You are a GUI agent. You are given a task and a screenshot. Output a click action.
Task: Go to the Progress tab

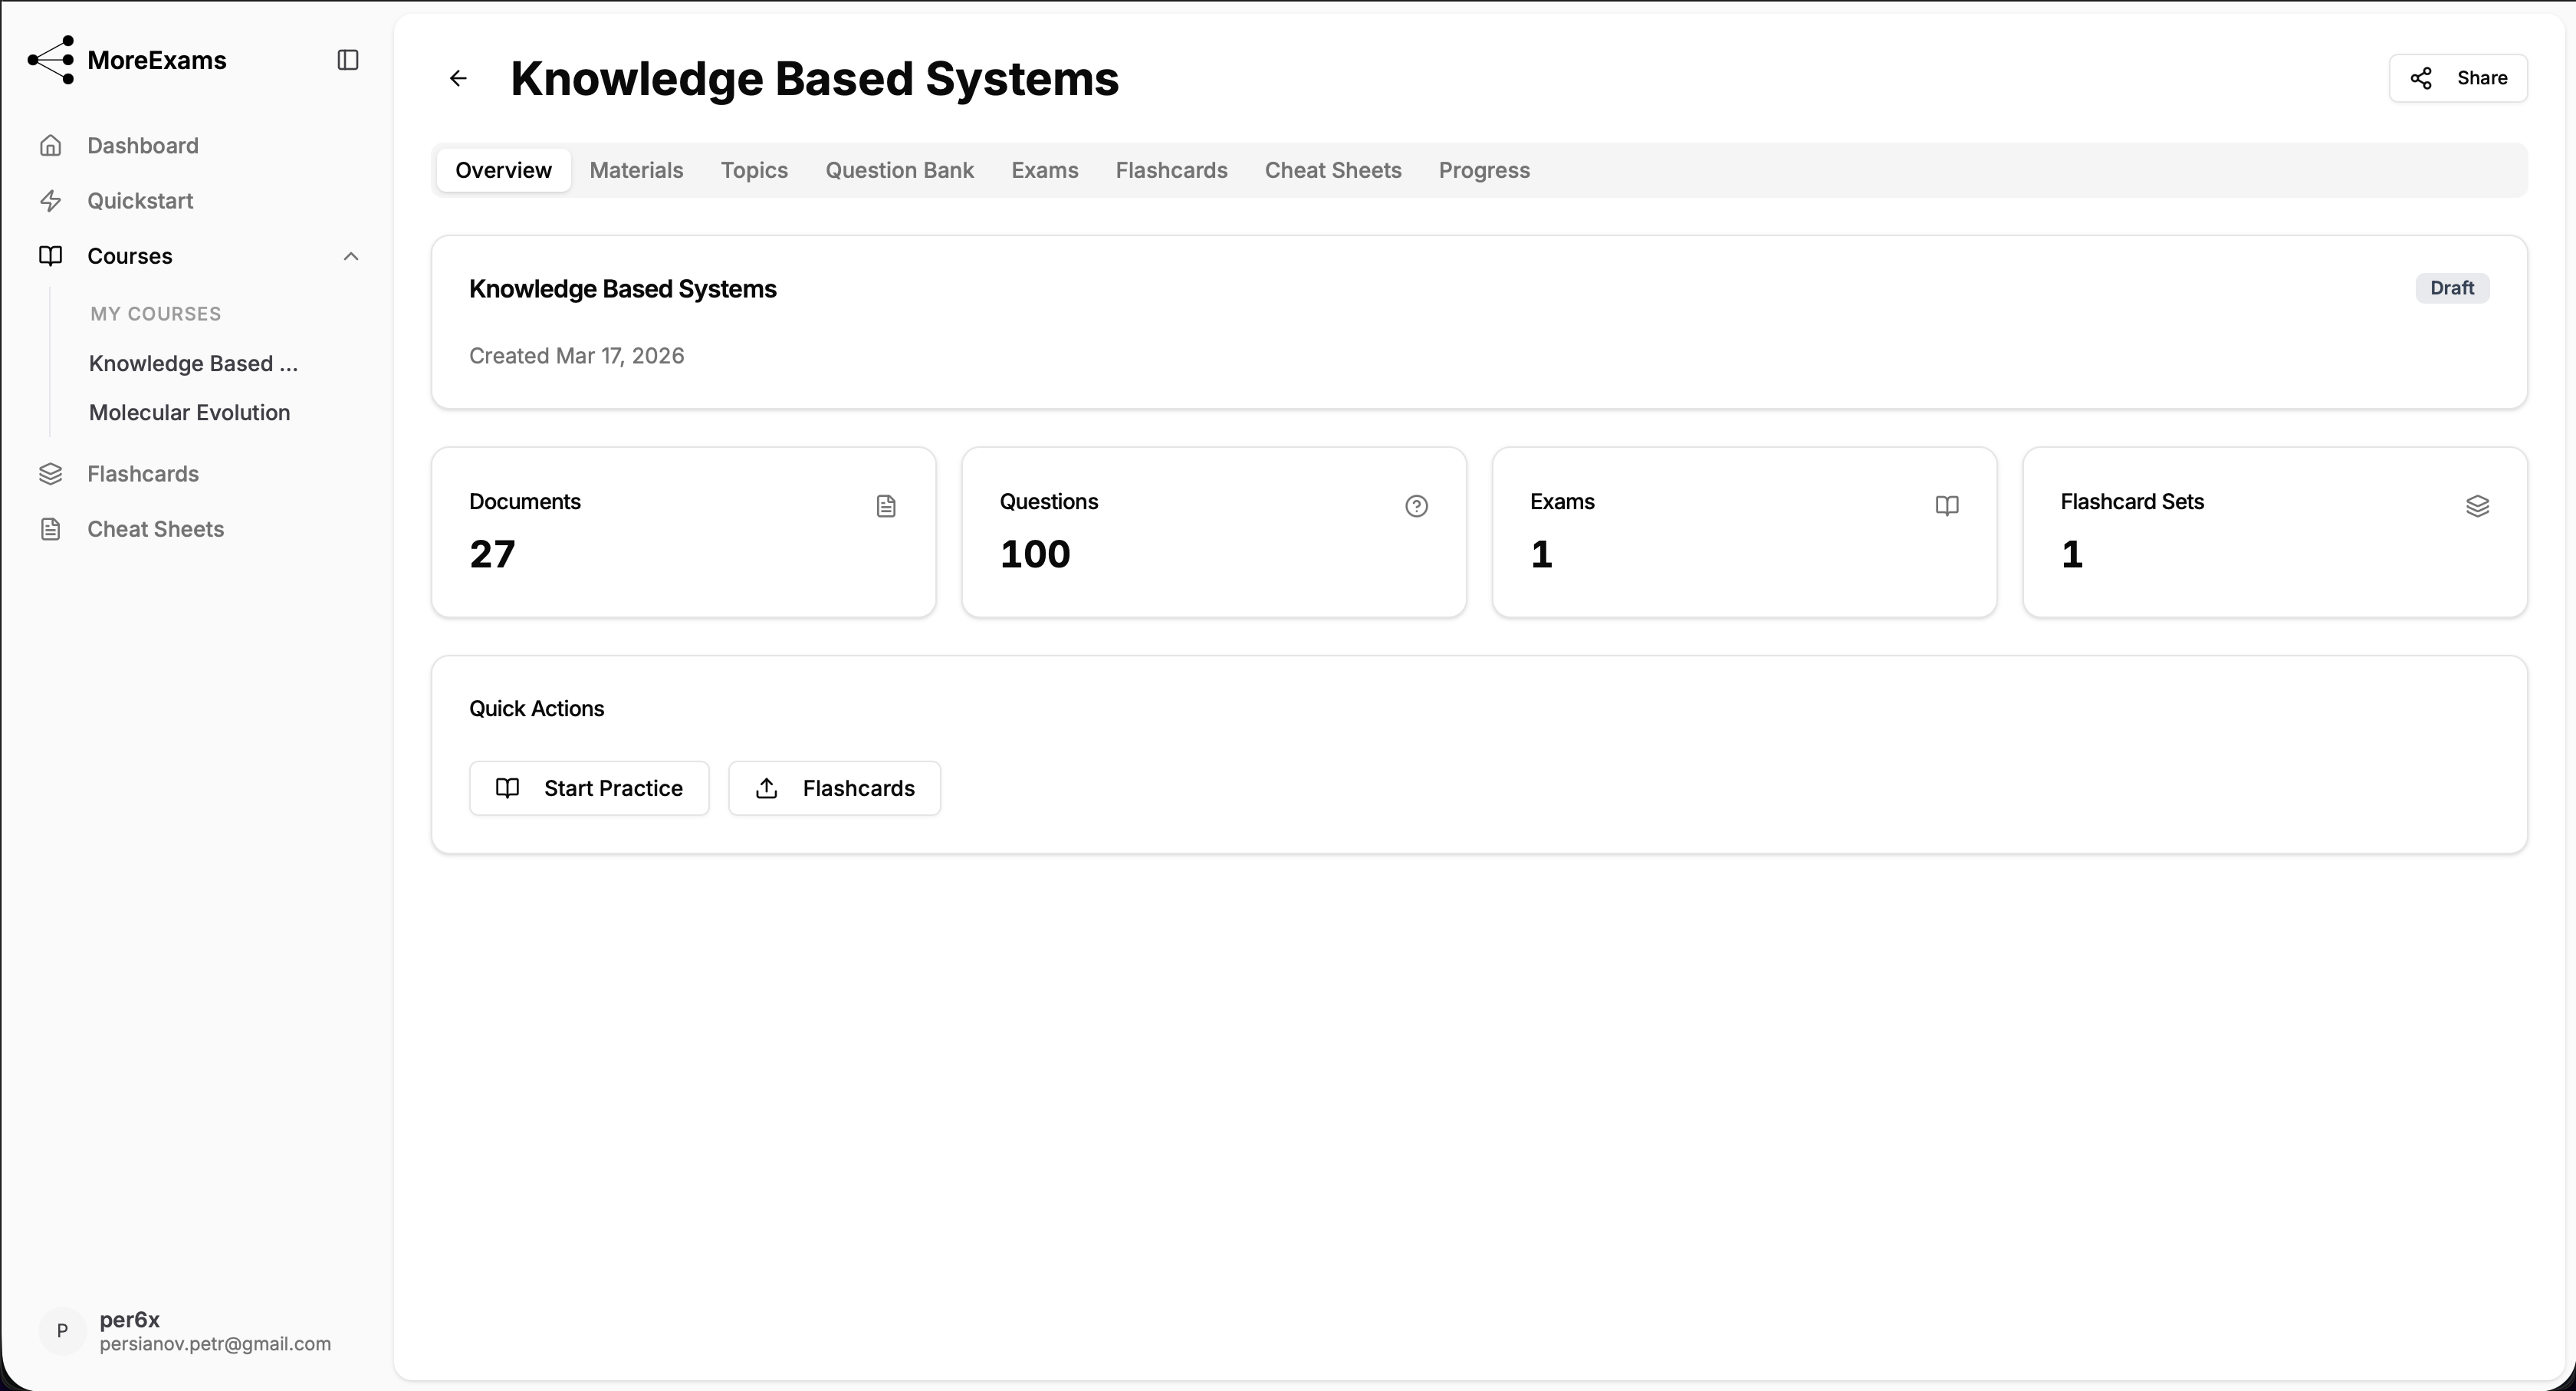[x=1484, y=170]
